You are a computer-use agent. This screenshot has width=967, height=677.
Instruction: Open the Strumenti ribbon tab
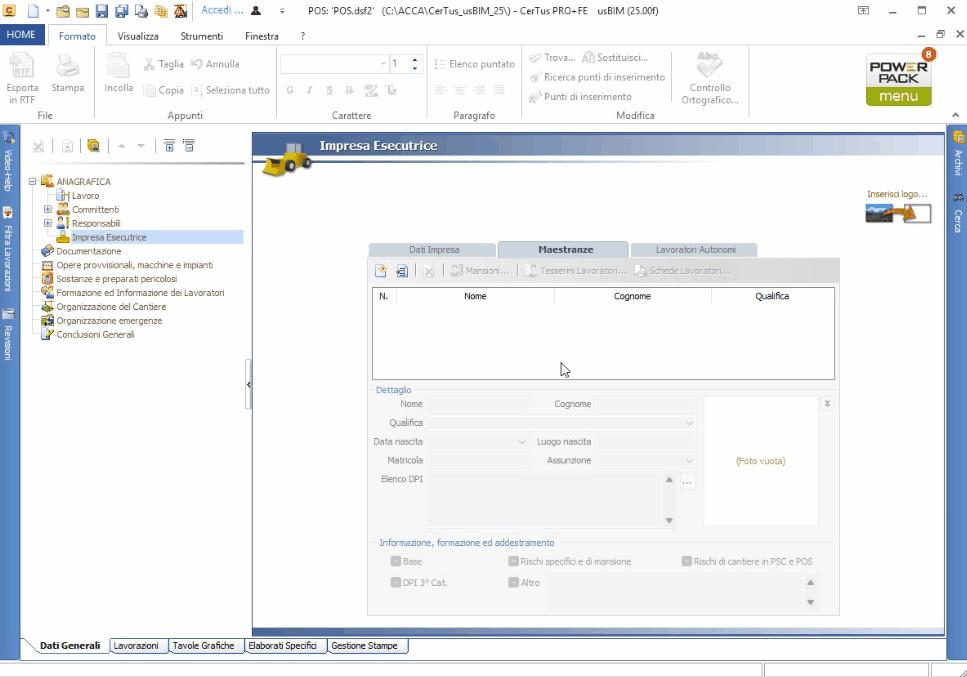click(x=202, y=36)
